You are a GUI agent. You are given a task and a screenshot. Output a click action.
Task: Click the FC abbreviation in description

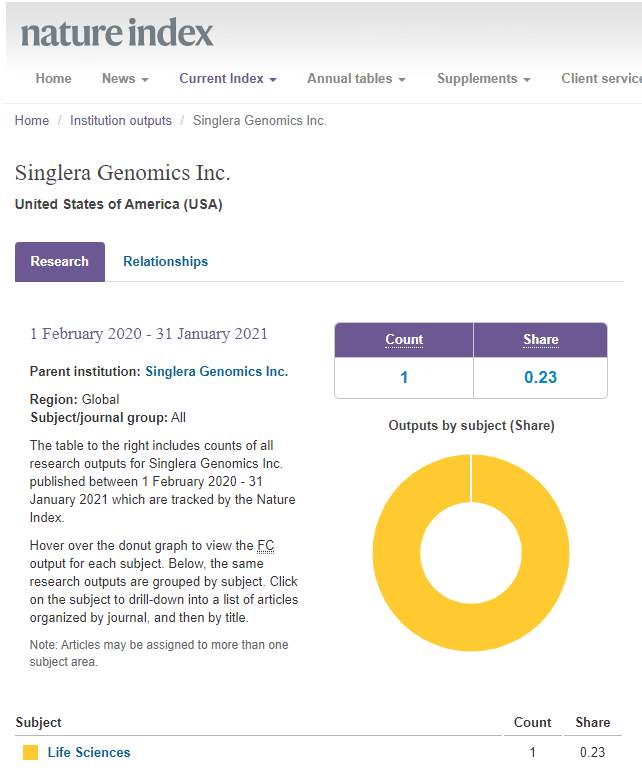[265, 546]
